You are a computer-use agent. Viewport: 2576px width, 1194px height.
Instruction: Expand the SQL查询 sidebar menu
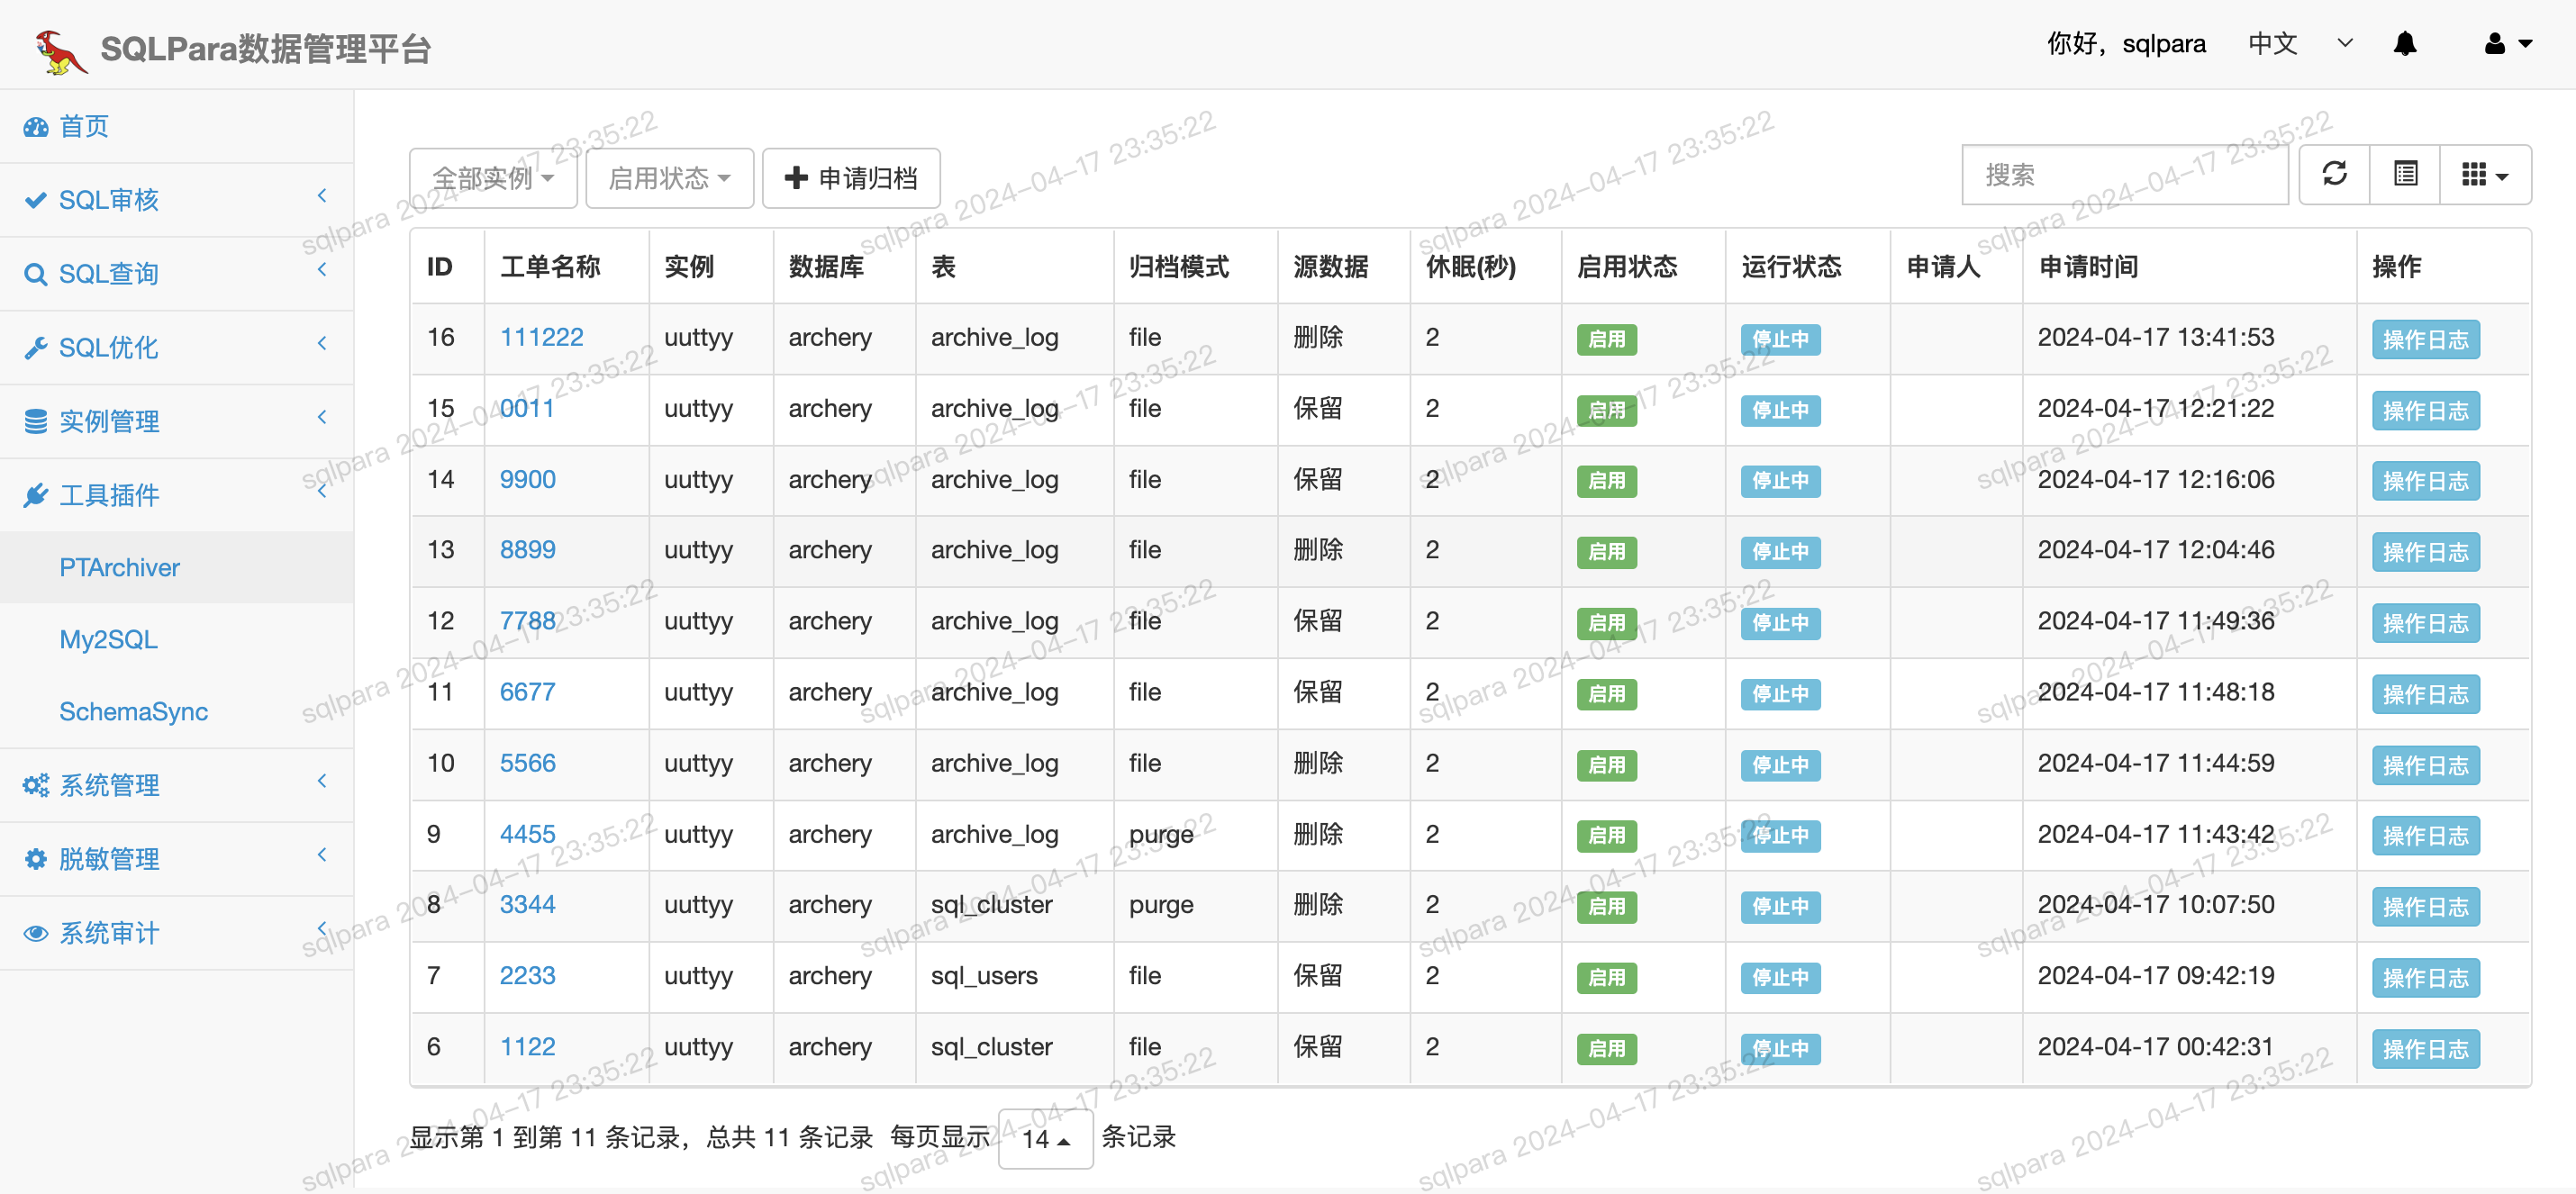tap(108, 274)
